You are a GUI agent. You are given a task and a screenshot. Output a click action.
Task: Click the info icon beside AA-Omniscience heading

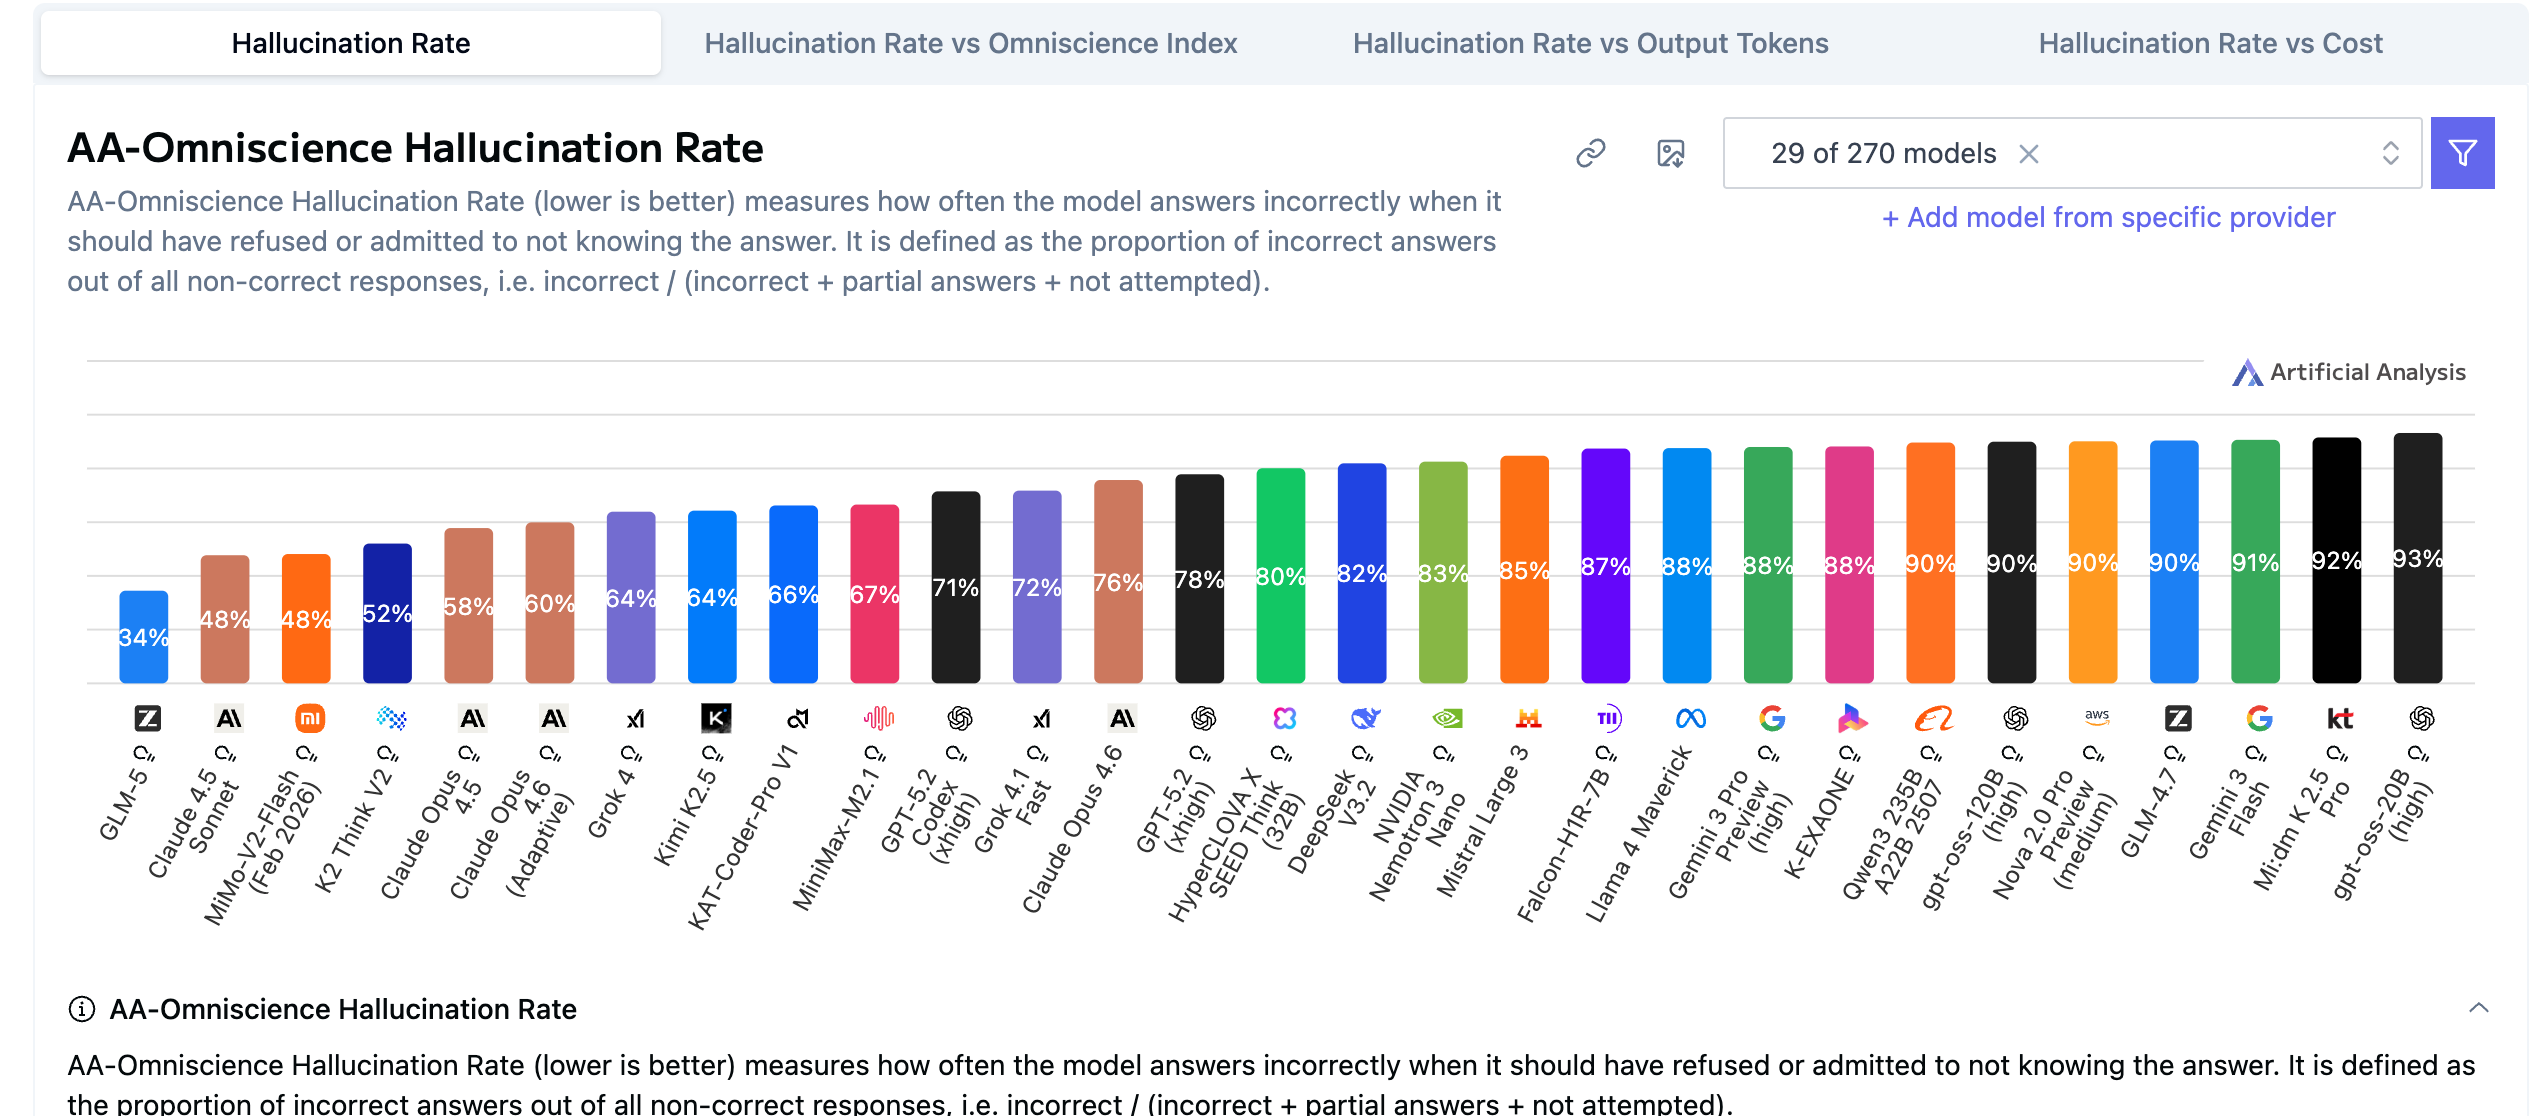tap(81, 1009)
